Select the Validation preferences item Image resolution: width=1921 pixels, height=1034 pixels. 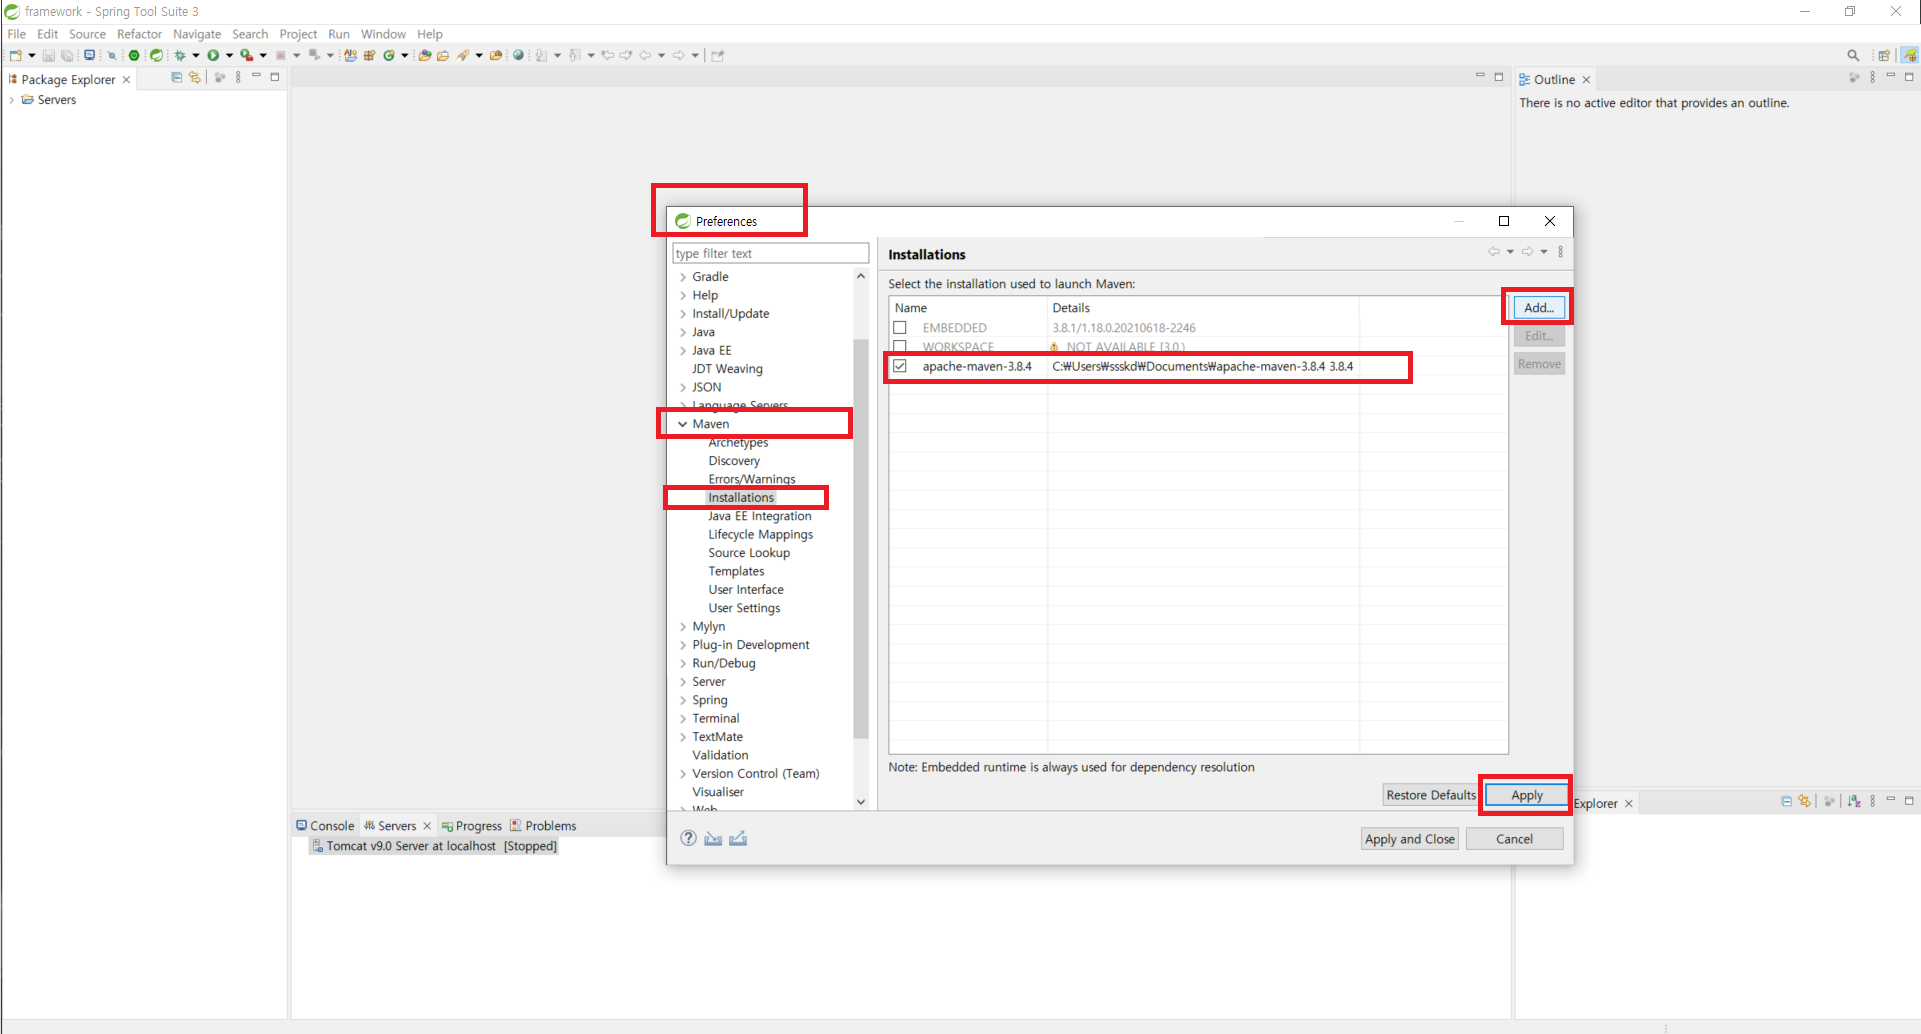(720, 755)
